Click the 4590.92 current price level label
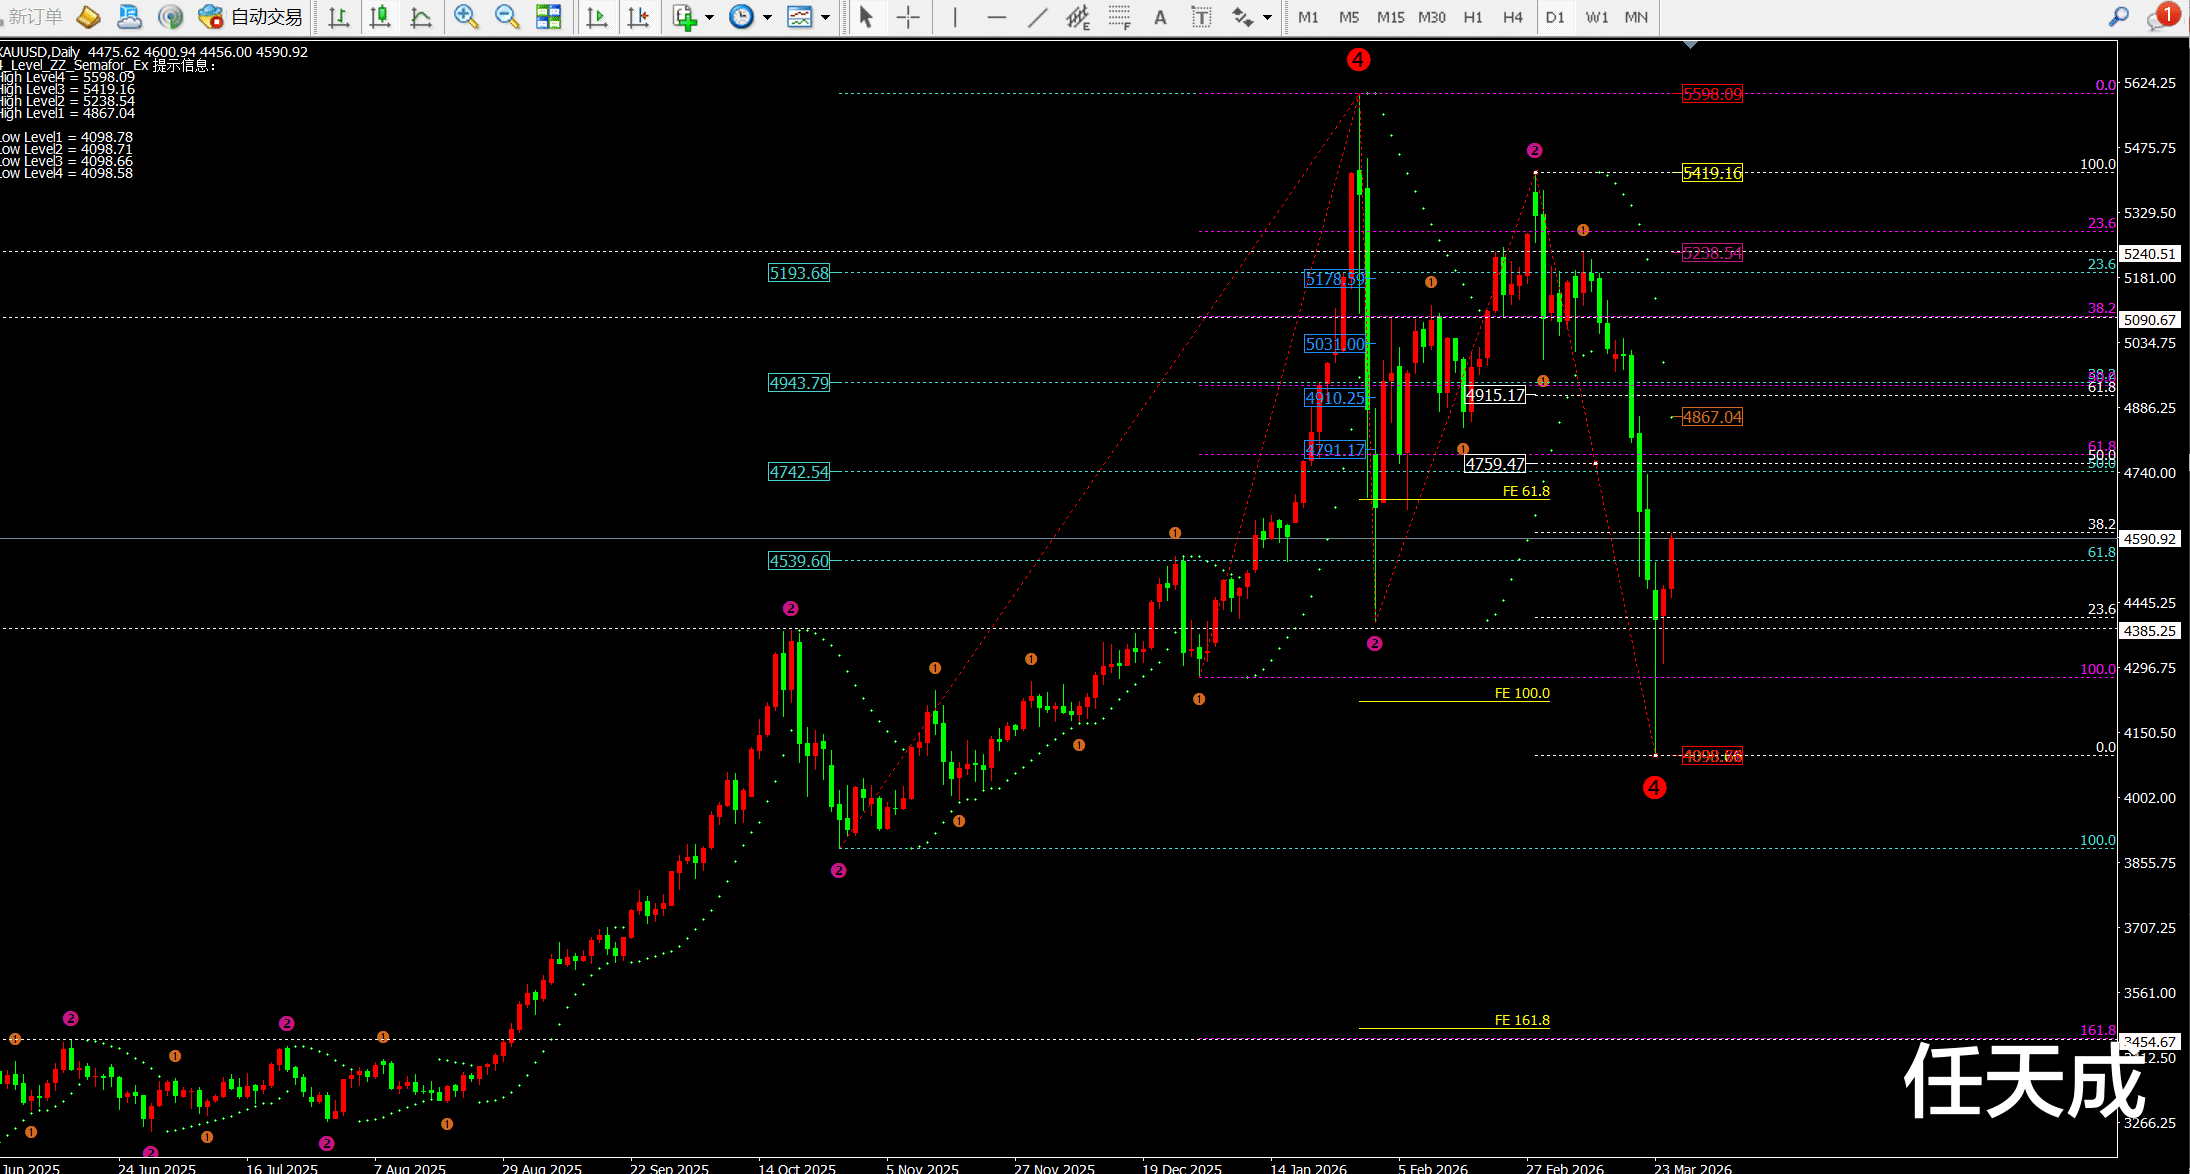Viewport: 2190px width, 1174px height. 2149,539
